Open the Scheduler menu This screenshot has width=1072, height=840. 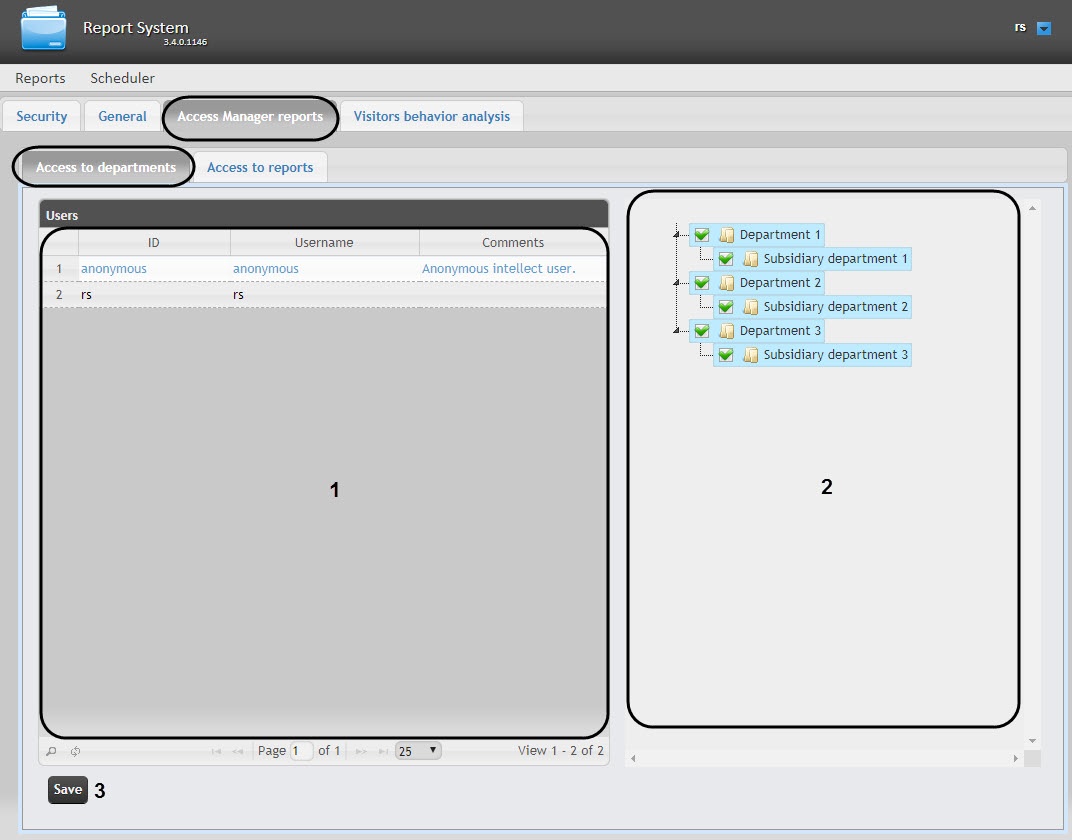point(122,78)
